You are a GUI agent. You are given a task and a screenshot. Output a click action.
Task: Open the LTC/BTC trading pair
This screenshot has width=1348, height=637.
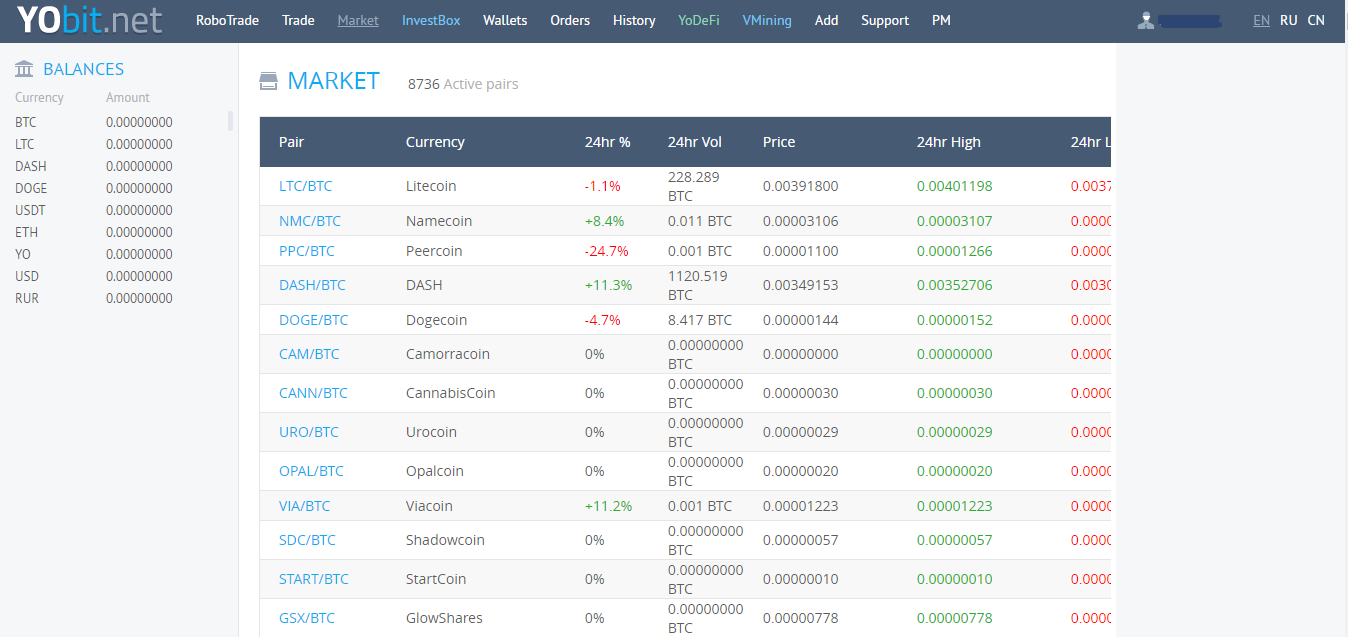[305, 186]
